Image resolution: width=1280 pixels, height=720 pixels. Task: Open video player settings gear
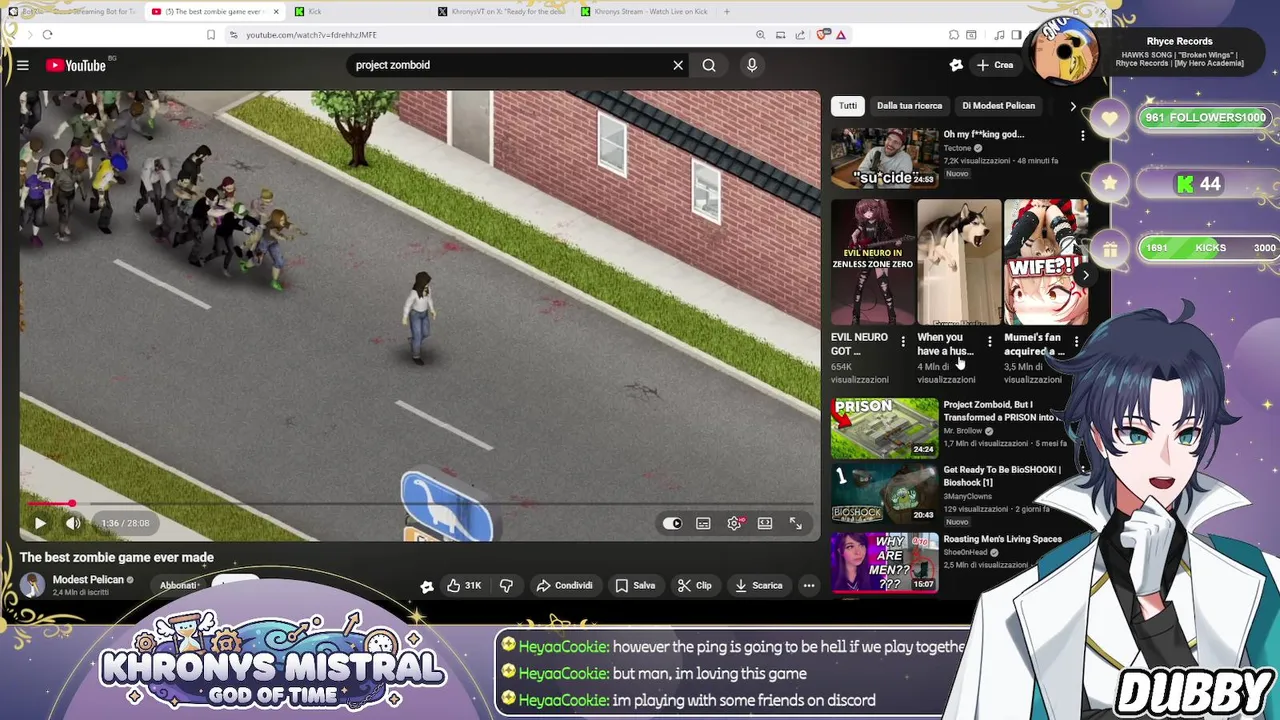[x=734, y=523]
